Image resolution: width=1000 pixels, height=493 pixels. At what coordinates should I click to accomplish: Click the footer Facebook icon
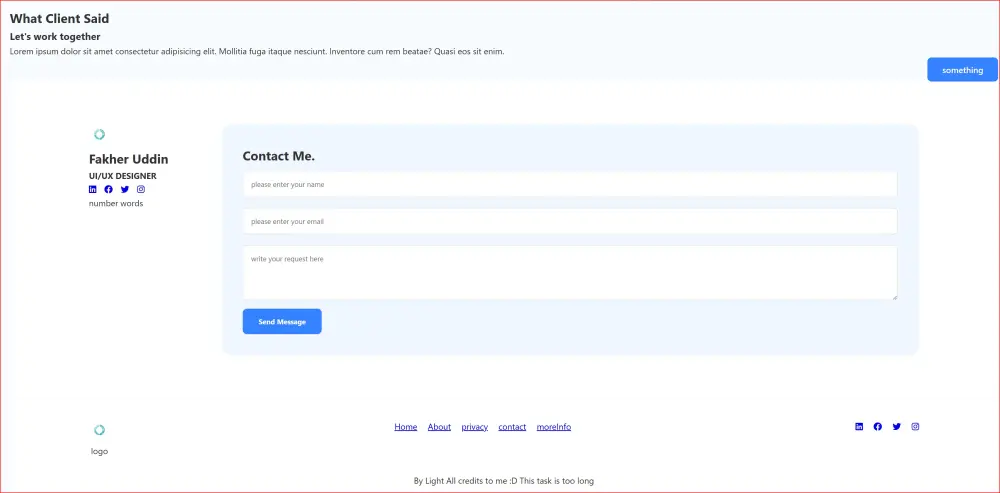878,427
